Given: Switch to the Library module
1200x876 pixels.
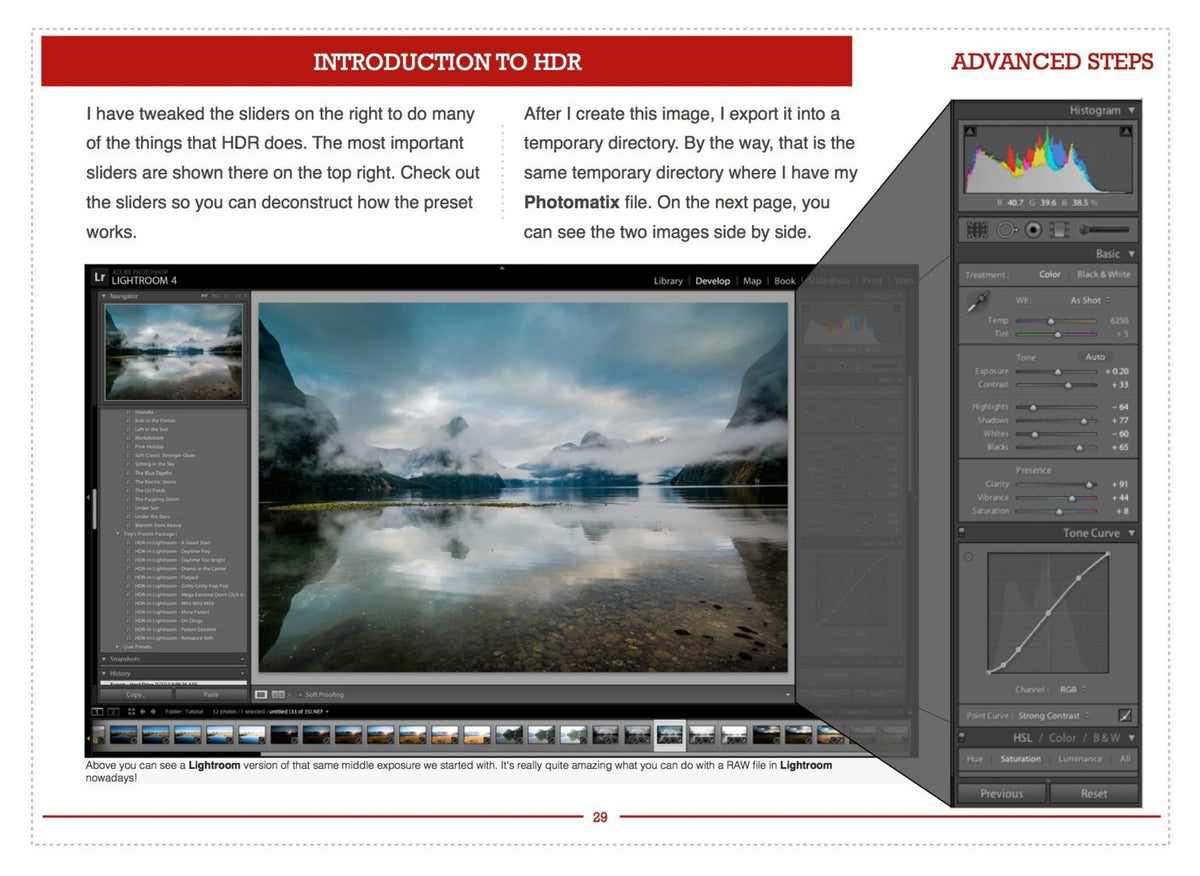Looking at the screenshot, I should [x=668, y=281].
